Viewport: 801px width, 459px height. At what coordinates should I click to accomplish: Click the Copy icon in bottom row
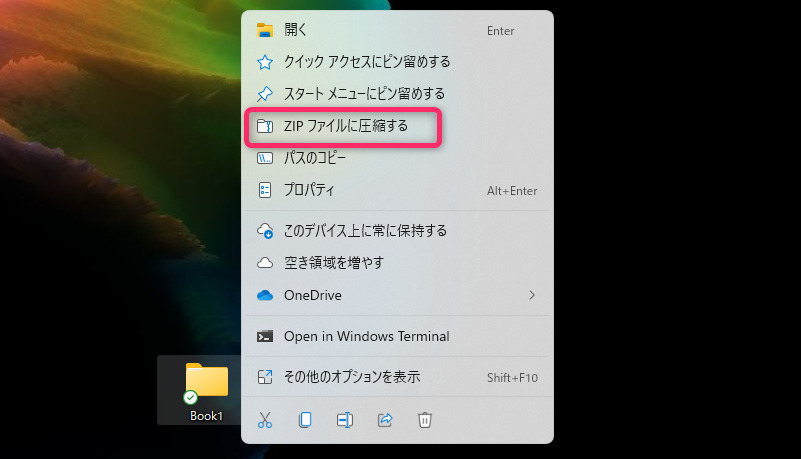(x=305, y=420)
